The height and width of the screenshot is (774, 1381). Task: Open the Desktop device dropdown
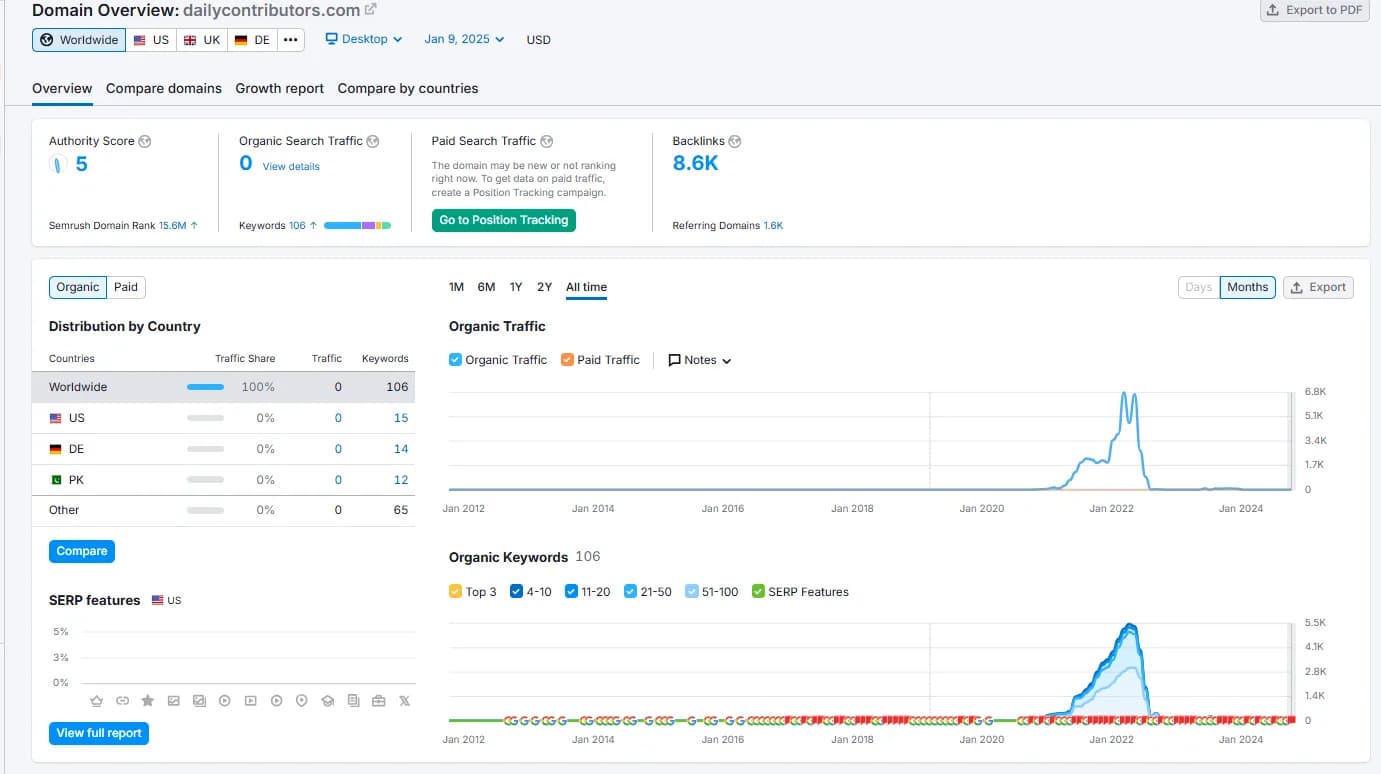tap(364, 39)
